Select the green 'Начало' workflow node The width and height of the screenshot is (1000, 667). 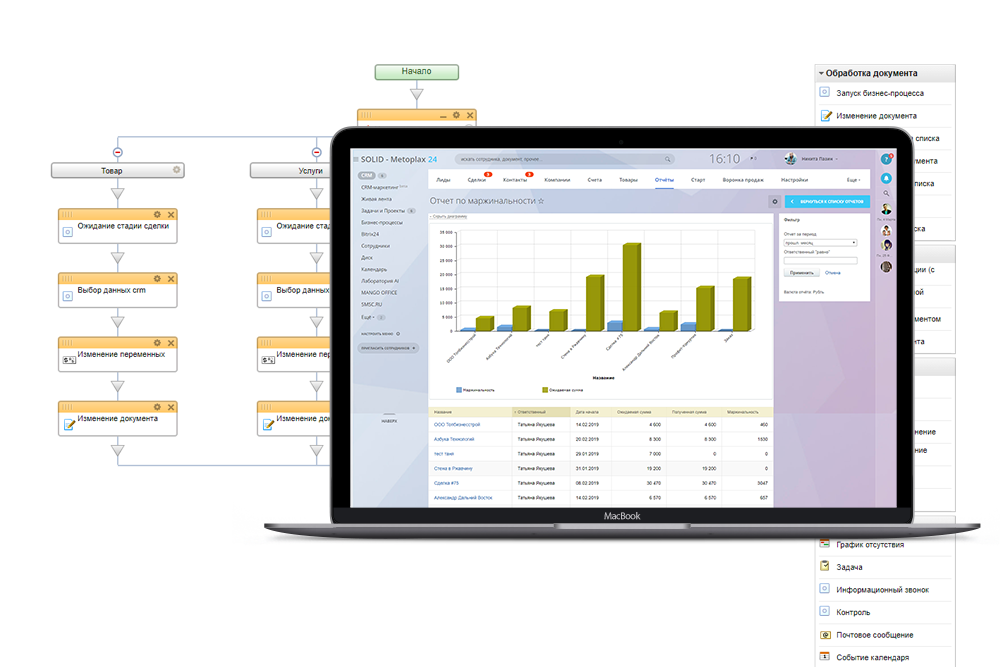pos(416,71)
